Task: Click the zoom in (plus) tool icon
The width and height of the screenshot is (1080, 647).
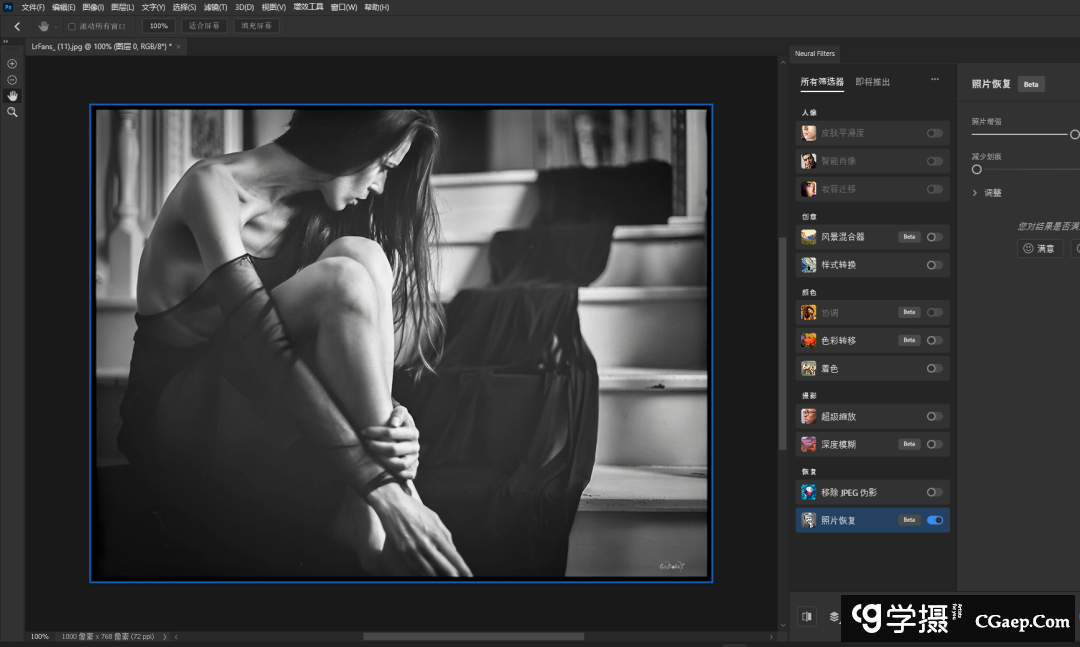Action: [x=12, y=64]
